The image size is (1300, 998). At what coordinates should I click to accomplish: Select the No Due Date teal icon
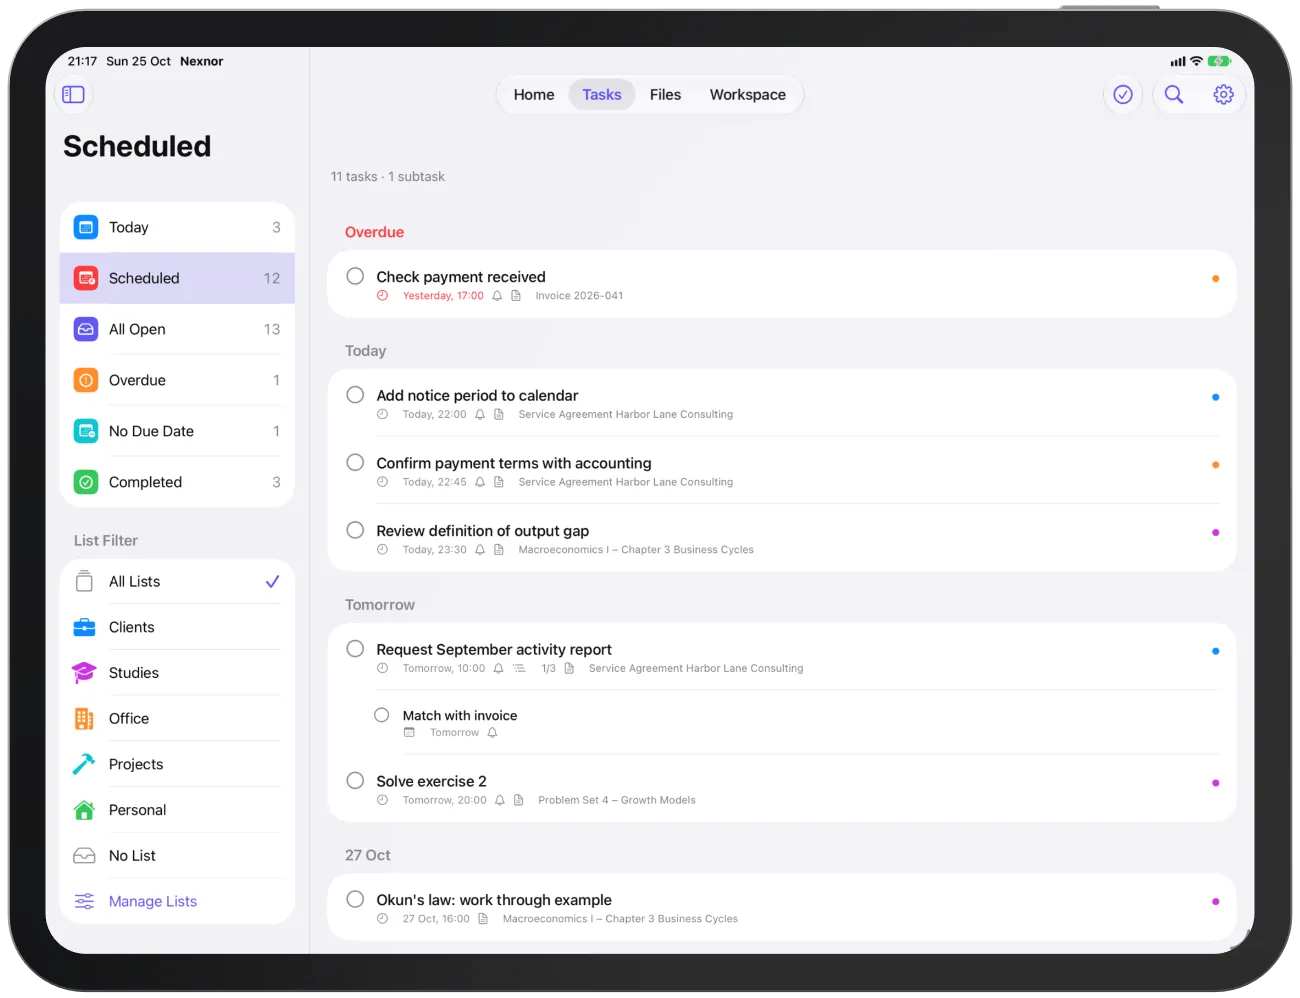86,432
